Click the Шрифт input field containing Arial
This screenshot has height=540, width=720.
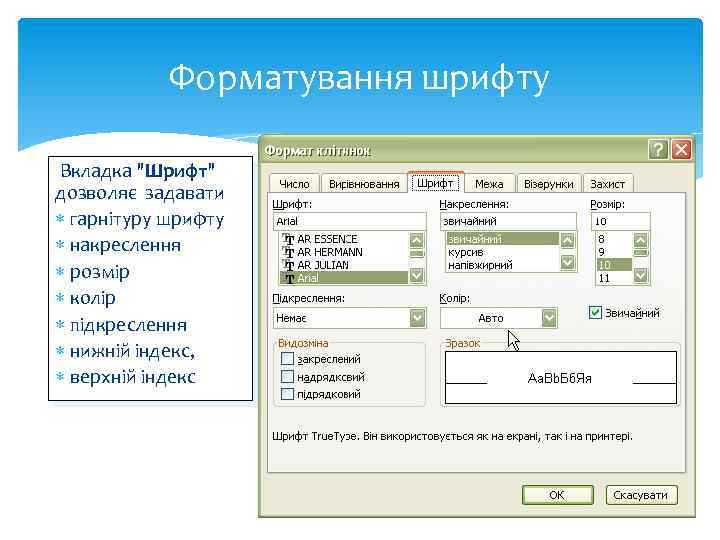tap(349, 221)
